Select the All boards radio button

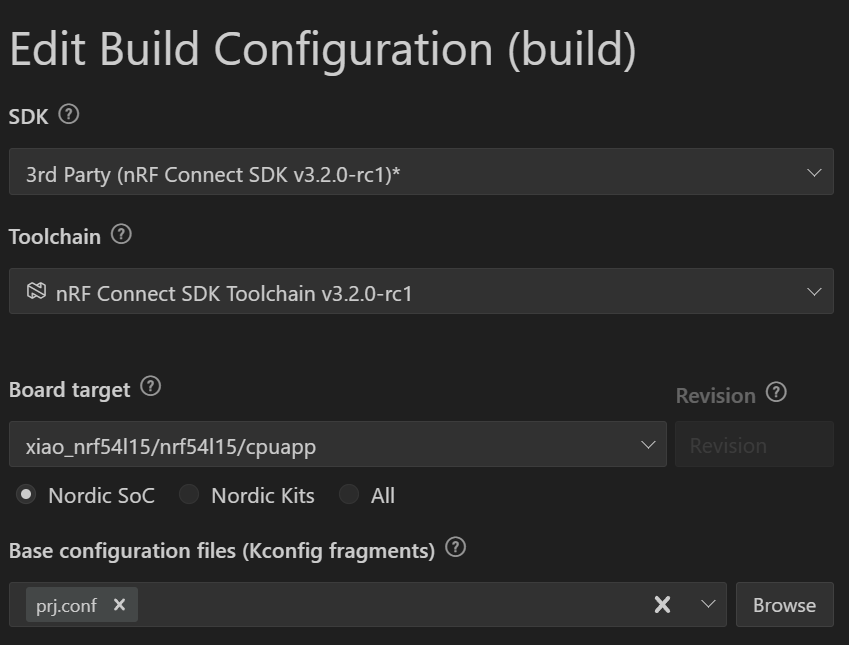[348, 494]
